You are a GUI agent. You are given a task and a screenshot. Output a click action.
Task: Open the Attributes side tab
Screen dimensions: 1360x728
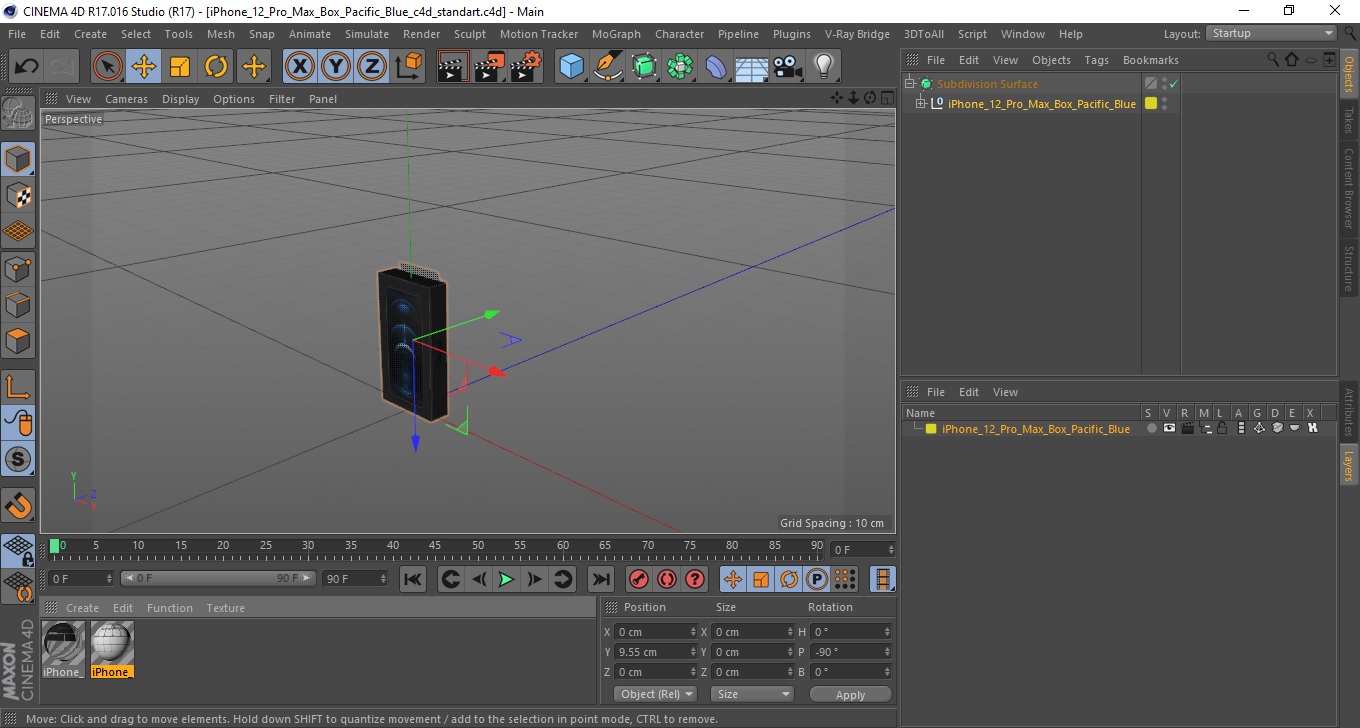click(x=1349, y=413)
